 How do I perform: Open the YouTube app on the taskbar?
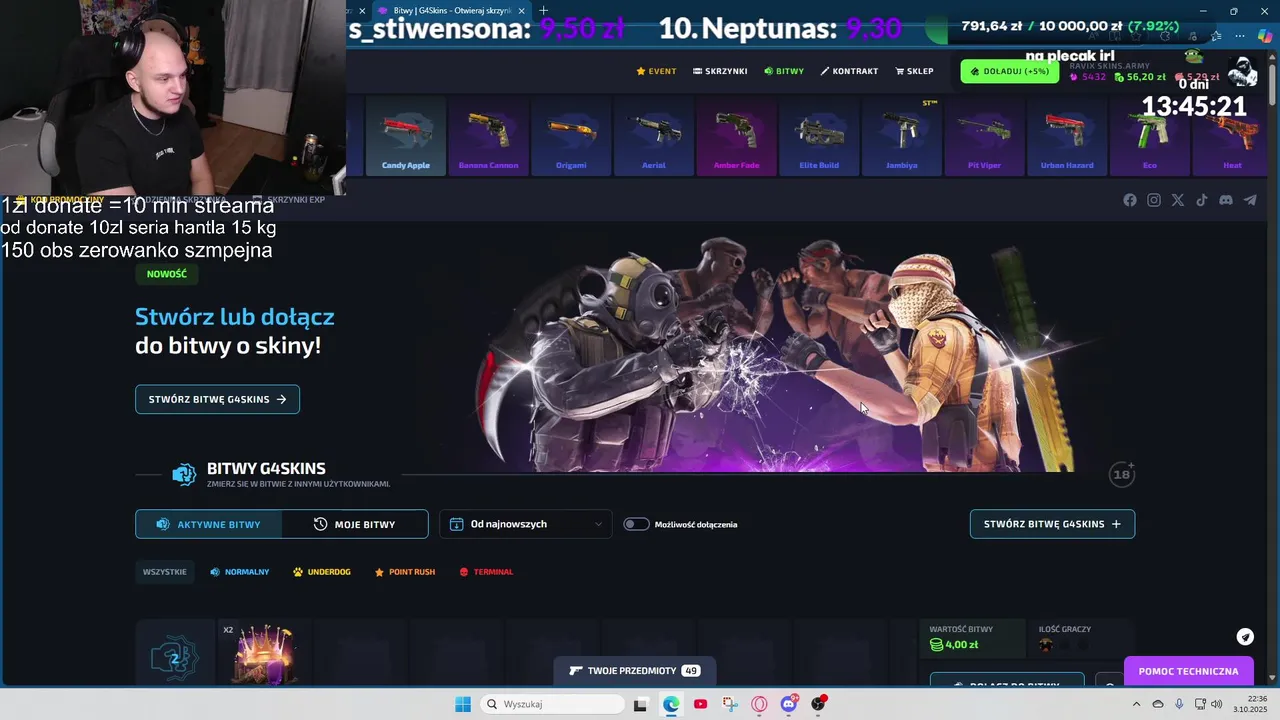click(x=700, y=704)
